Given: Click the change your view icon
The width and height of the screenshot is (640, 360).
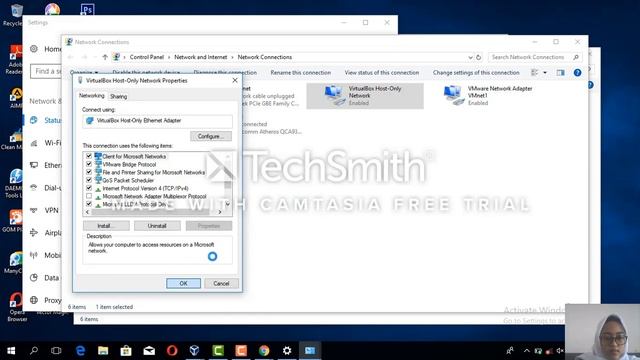Looking at the screenshot, I should click(534, 73).
